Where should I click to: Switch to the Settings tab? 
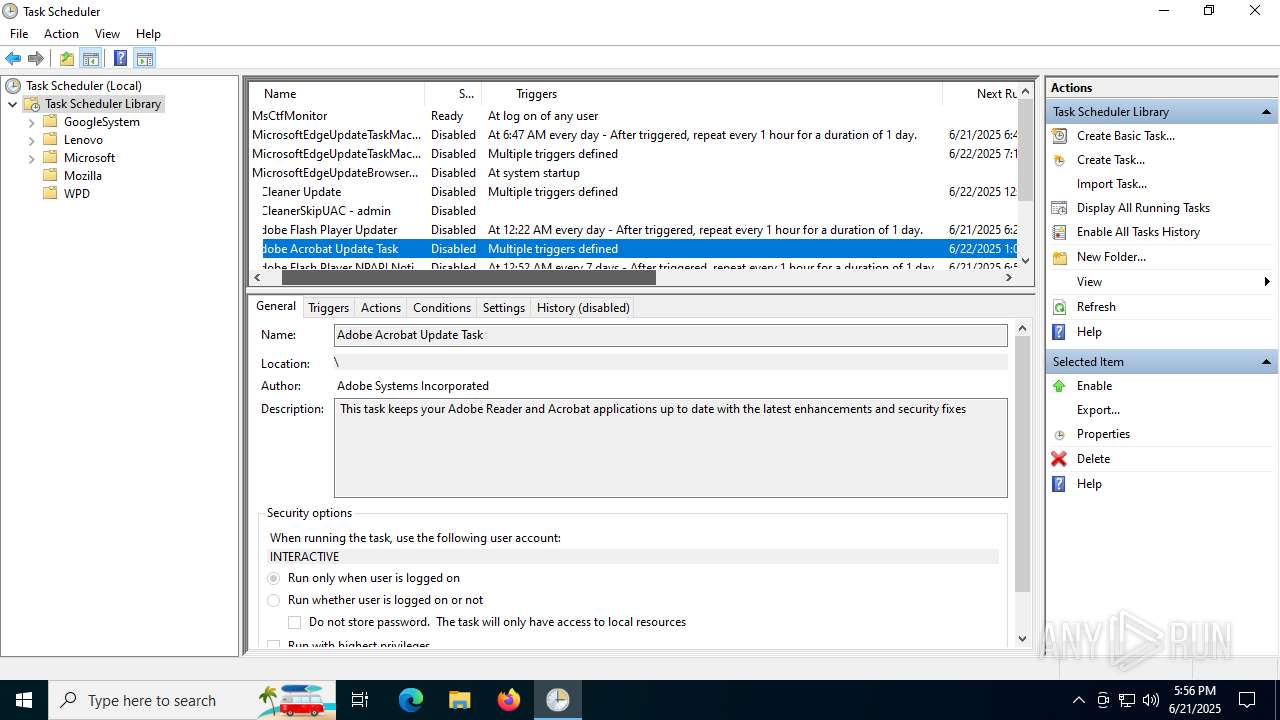[x=503, y=308]
